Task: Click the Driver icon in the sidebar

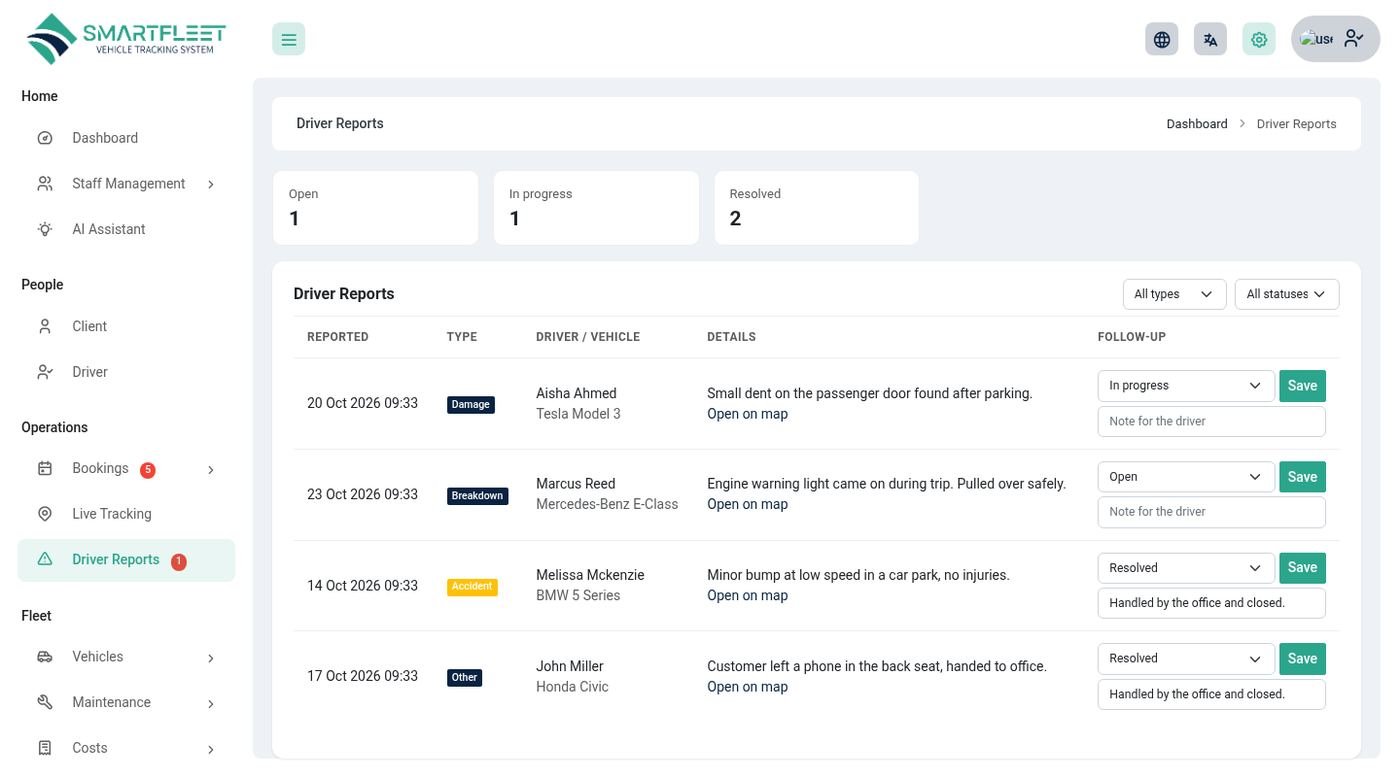Action: point(45,372)
